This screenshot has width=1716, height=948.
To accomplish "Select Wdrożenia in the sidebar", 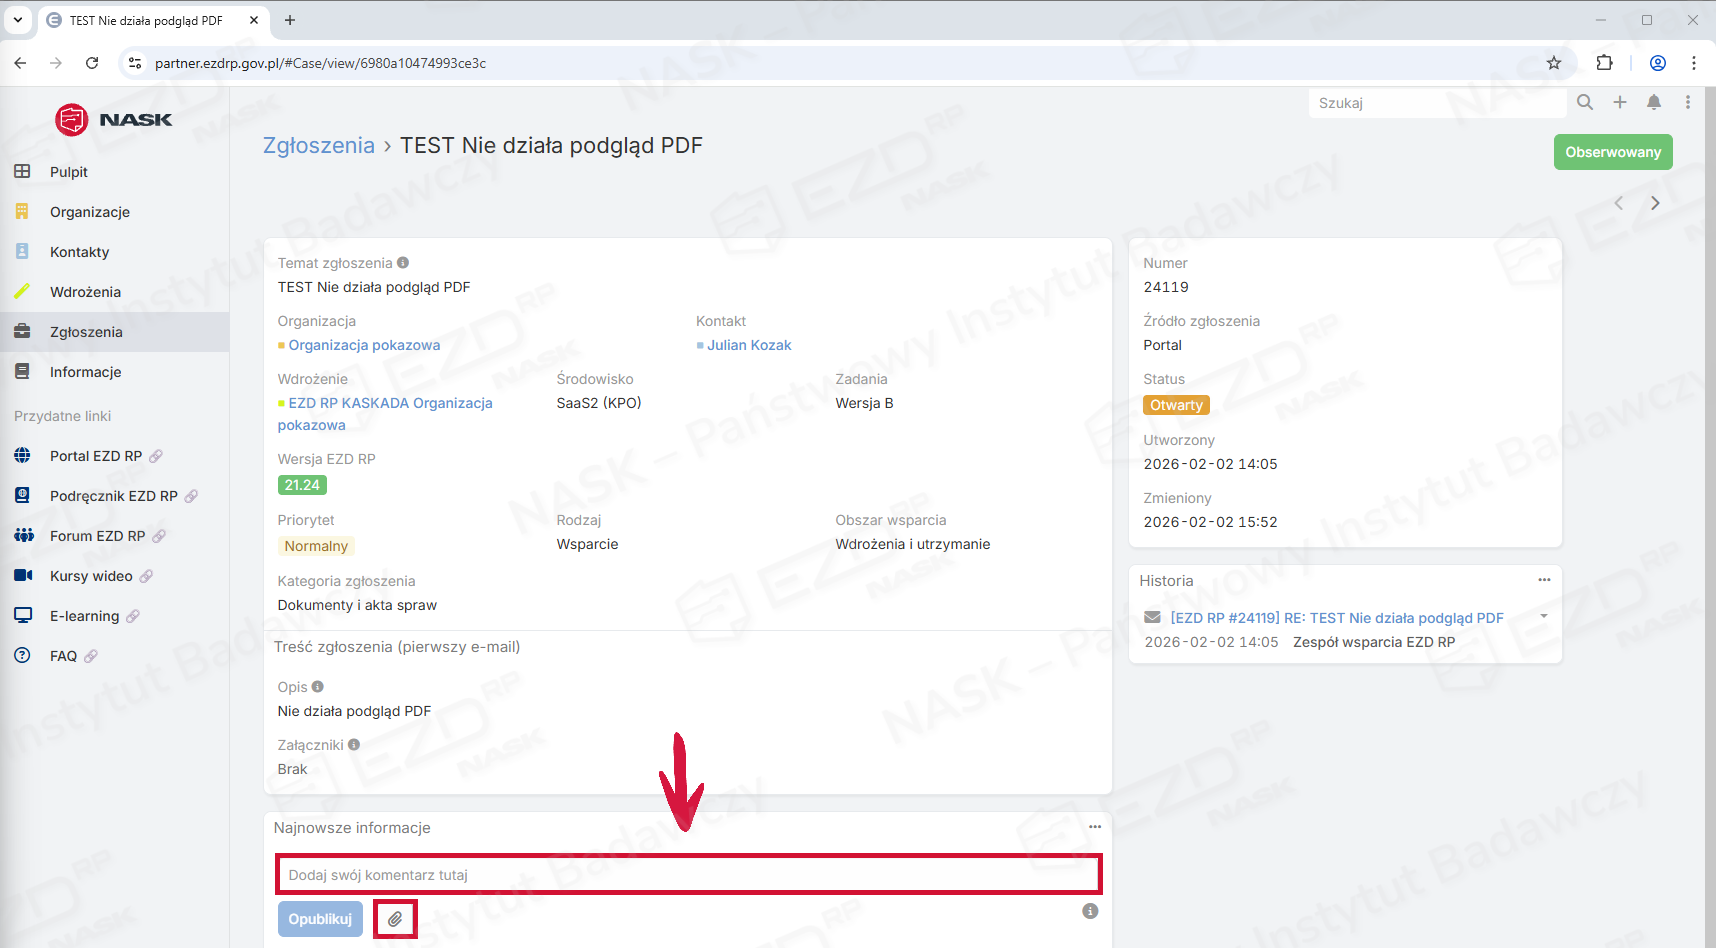I will point(85,292).
